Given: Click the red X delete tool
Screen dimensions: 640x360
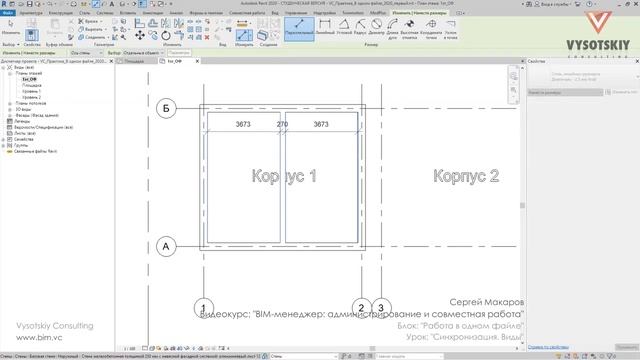Looking at the screenshot, I should (x=207, y=37).
